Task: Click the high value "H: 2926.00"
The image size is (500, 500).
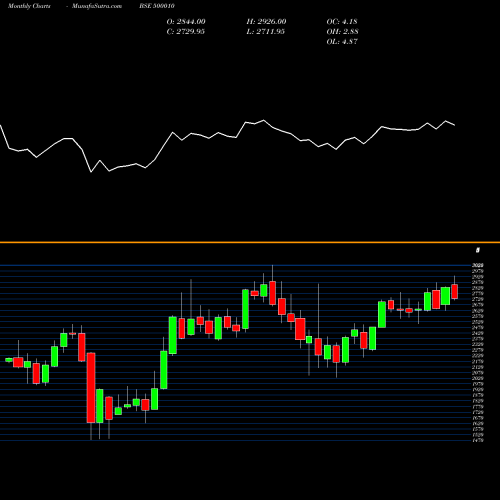Action: click(x=266, y=22)
